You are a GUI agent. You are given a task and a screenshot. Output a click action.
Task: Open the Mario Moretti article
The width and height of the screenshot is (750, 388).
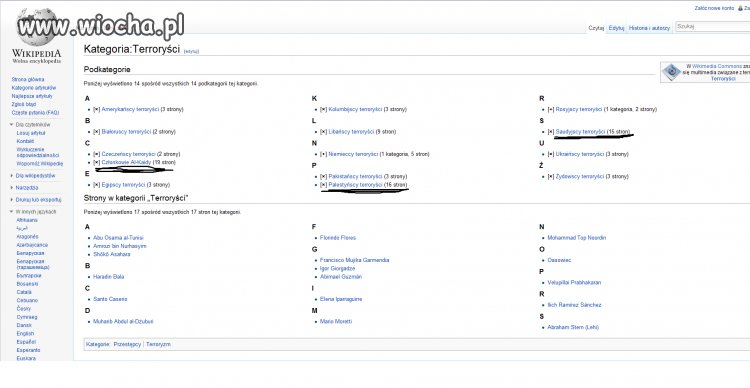point(336,322)
